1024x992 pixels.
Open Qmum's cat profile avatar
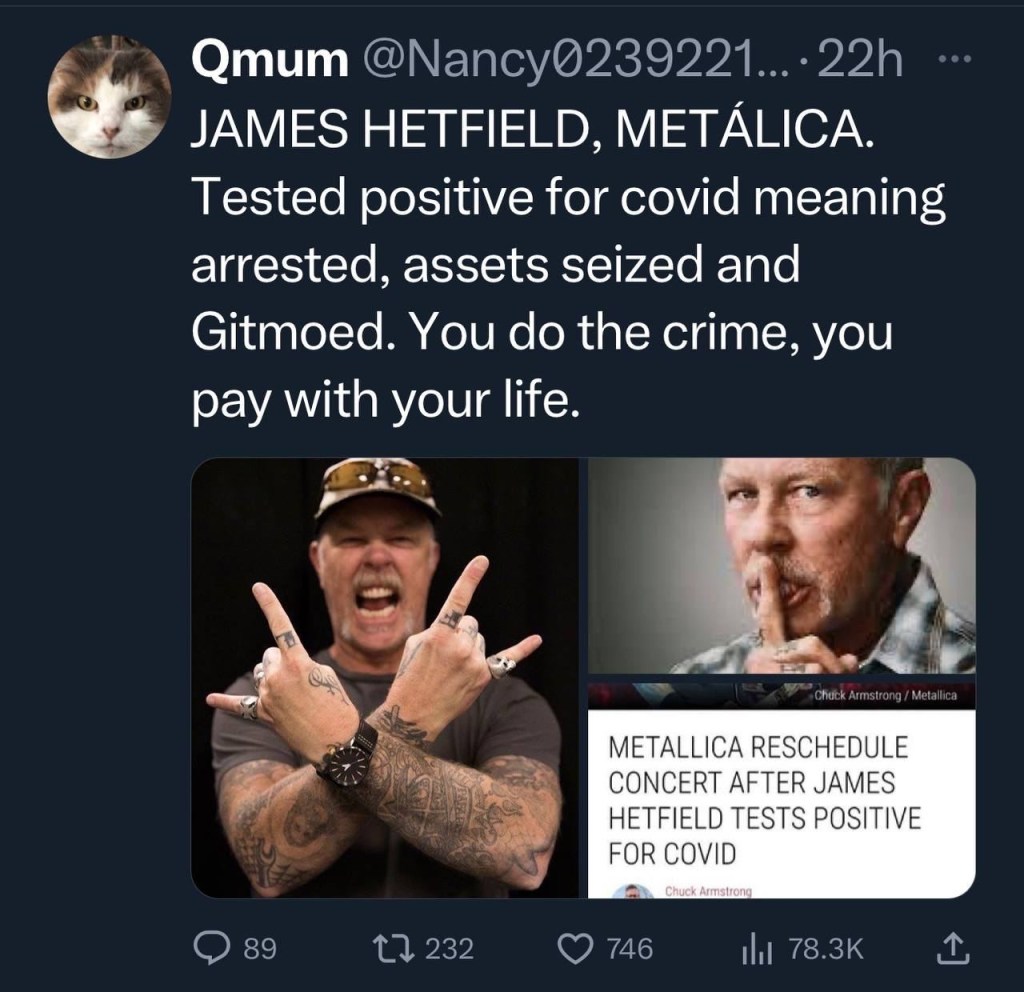pyautogui.click(x=109, y=97)
